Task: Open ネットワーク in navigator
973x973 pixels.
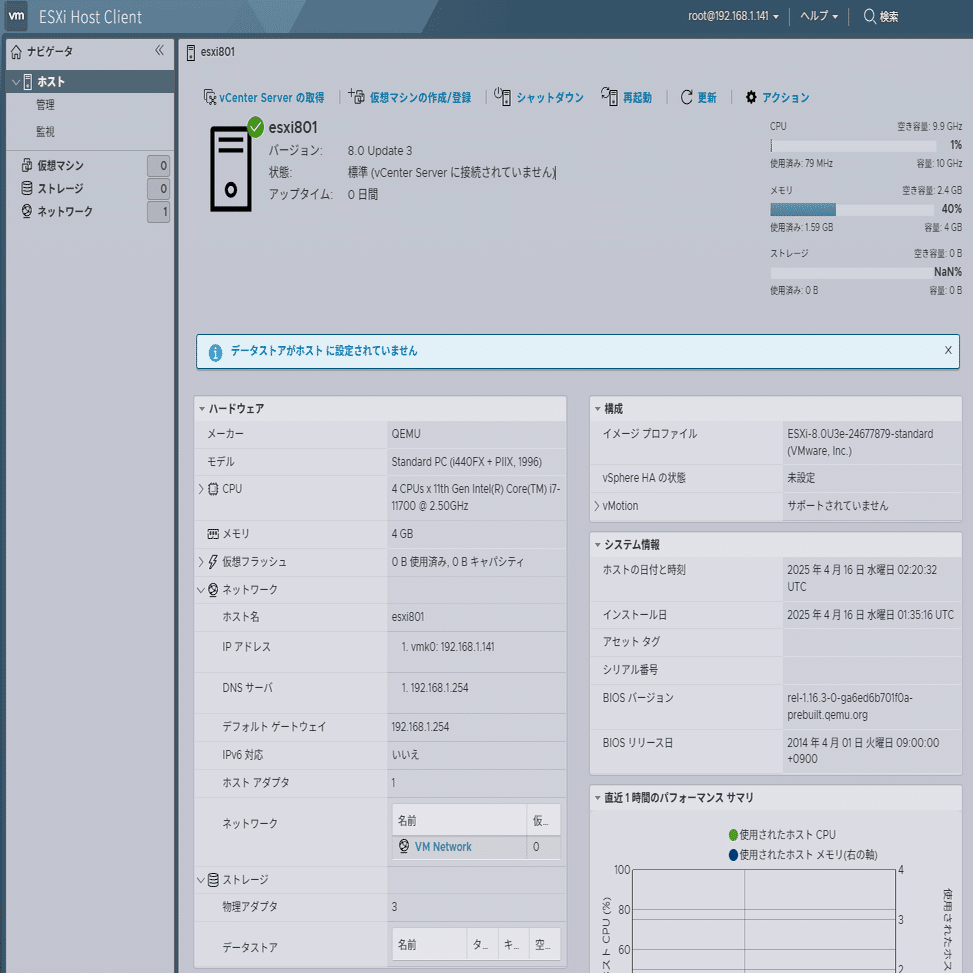Action: pos(65,212)
